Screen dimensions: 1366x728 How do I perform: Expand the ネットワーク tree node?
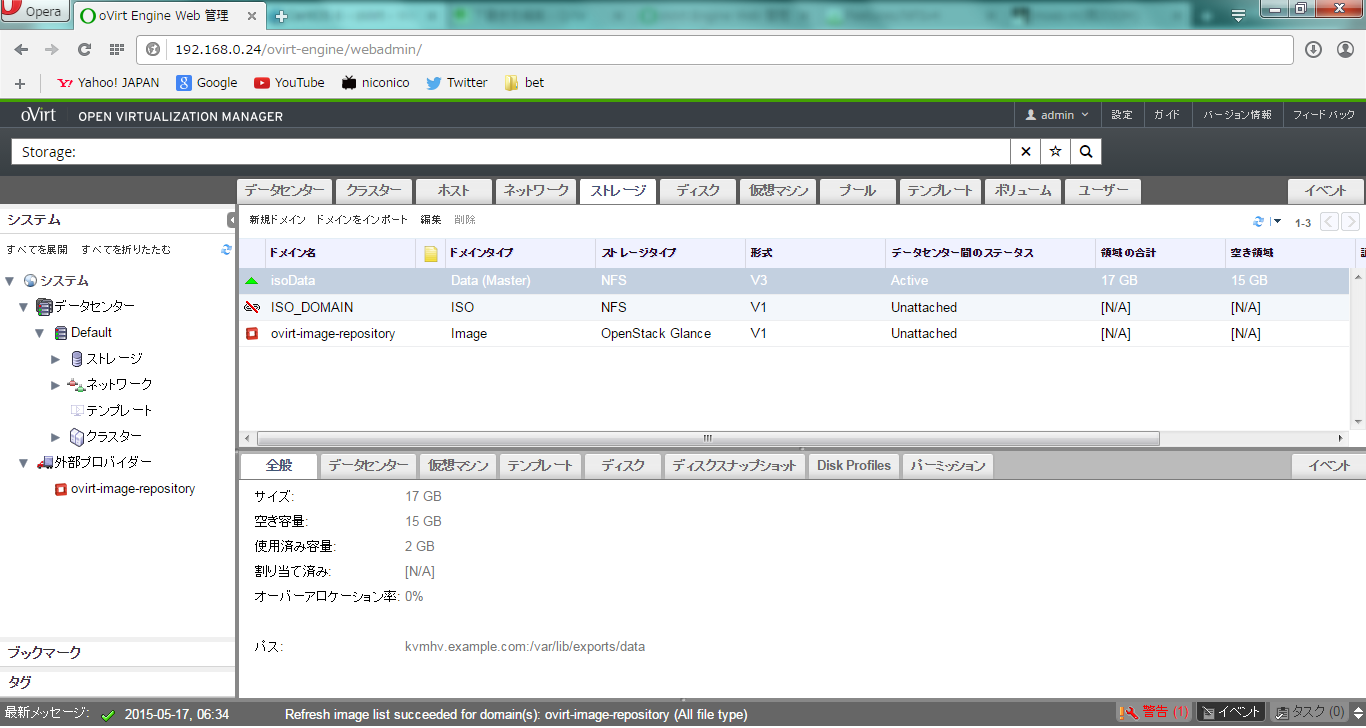pyautogui.click(x=56, y=385)
